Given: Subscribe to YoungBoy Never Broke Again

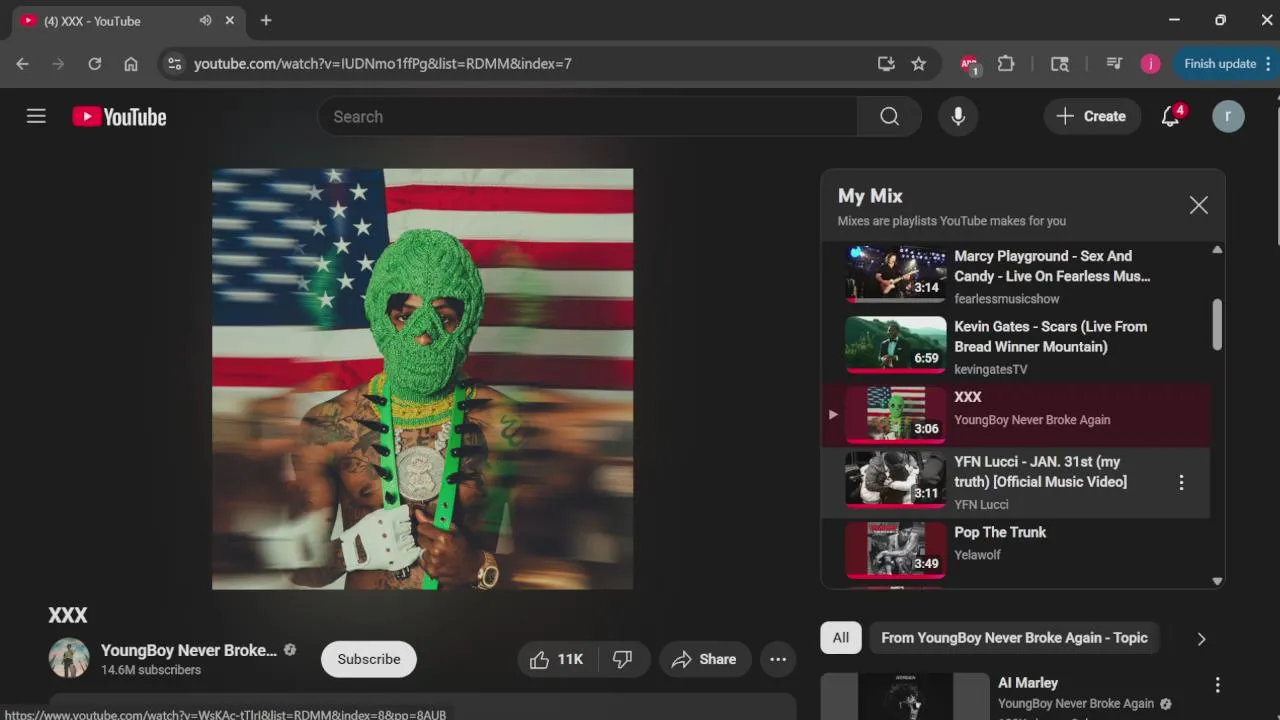Looking at the screenshot, I should point(368,659).
